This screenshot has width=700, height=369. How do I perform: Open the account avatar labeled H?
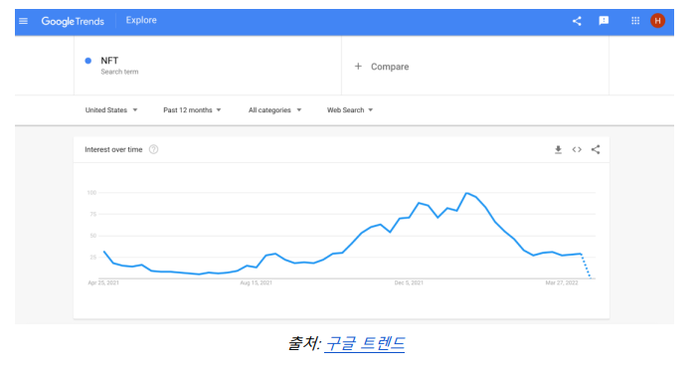pos(658,21)
